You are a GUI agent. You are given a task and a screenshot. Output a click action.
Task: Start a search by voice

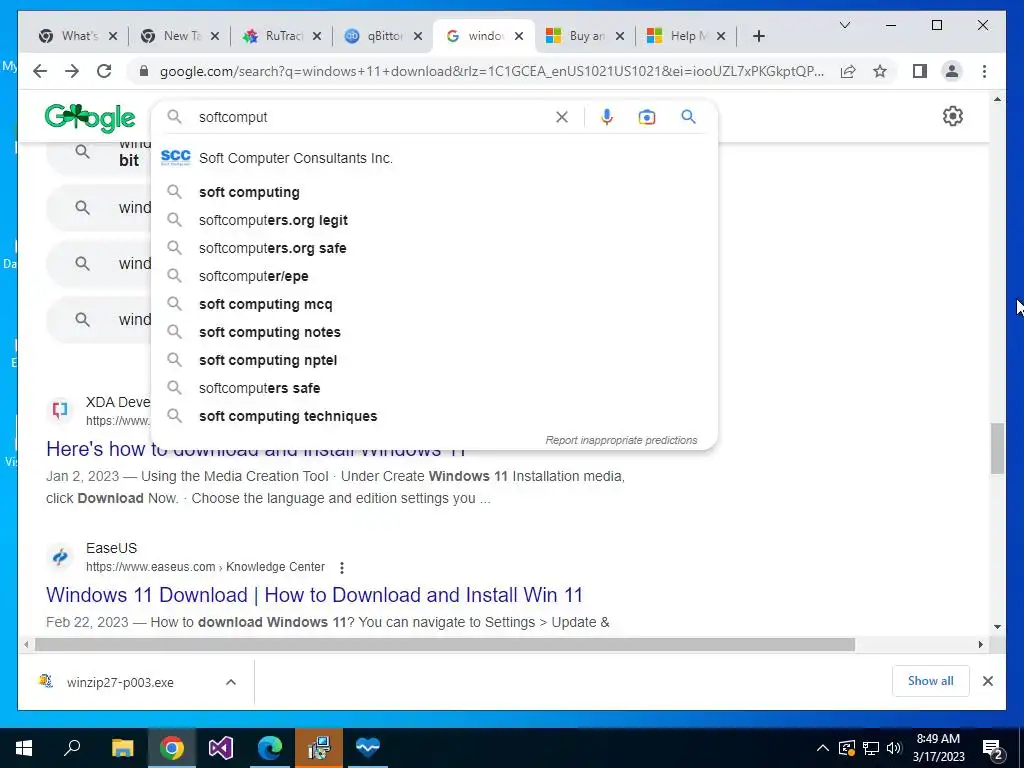click(607, 117)
